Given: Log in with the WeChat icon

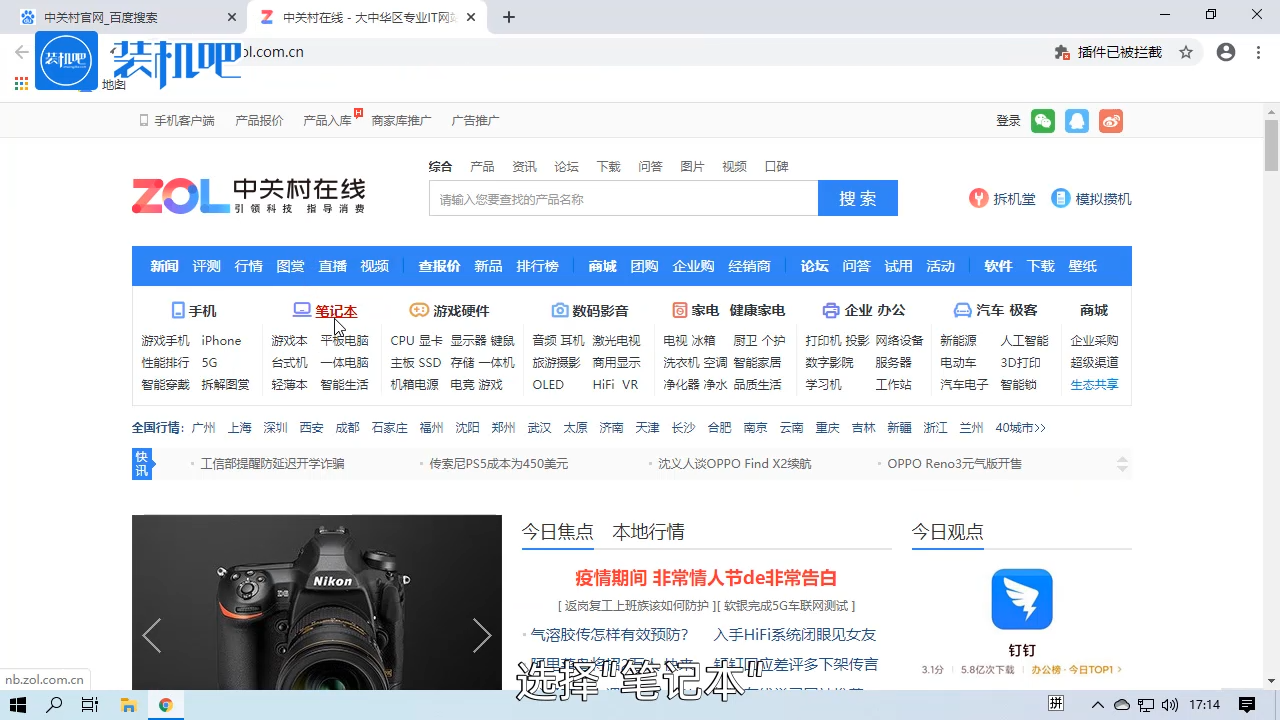Looking at the screenshot, I should pyautogui.click(x=1043, y=120).
